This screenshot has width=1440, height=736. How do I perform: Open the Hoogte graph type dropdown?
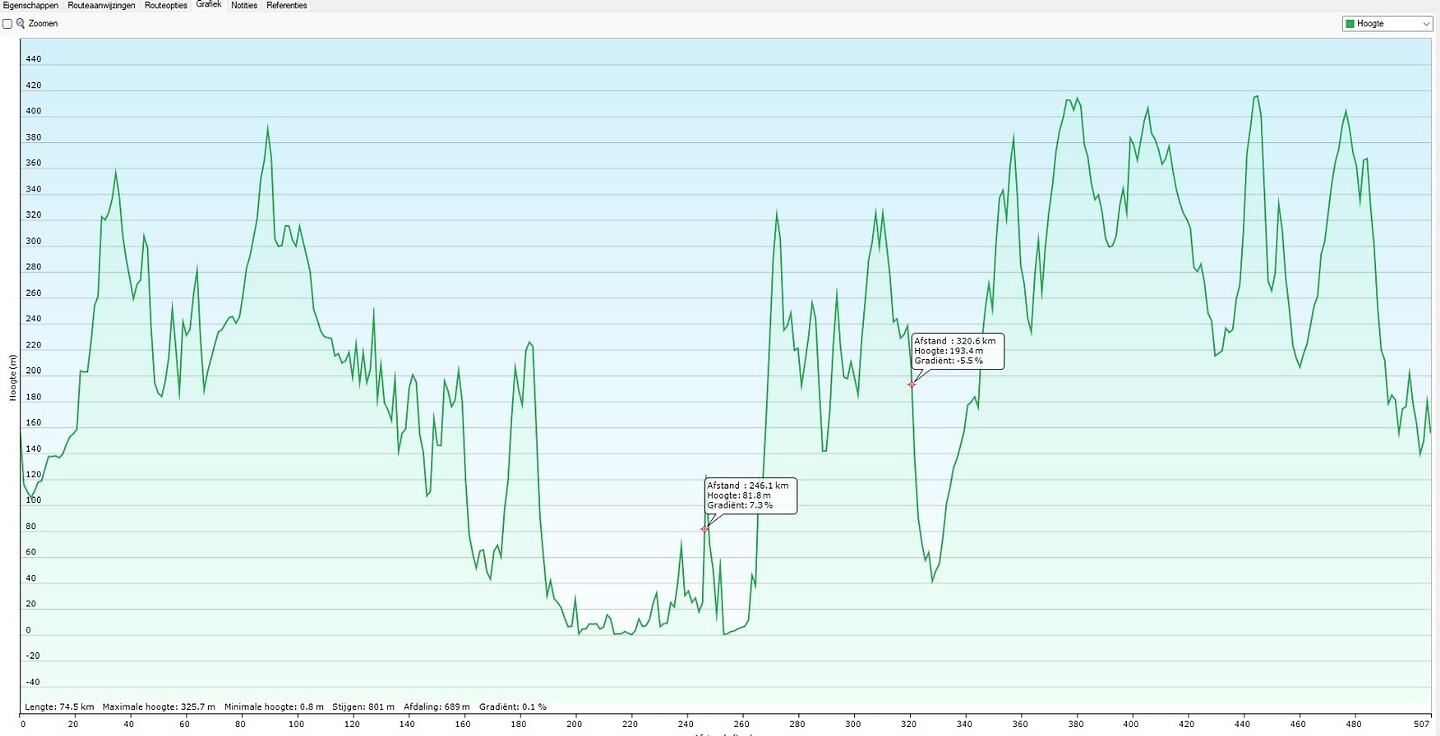(1387, 23)
